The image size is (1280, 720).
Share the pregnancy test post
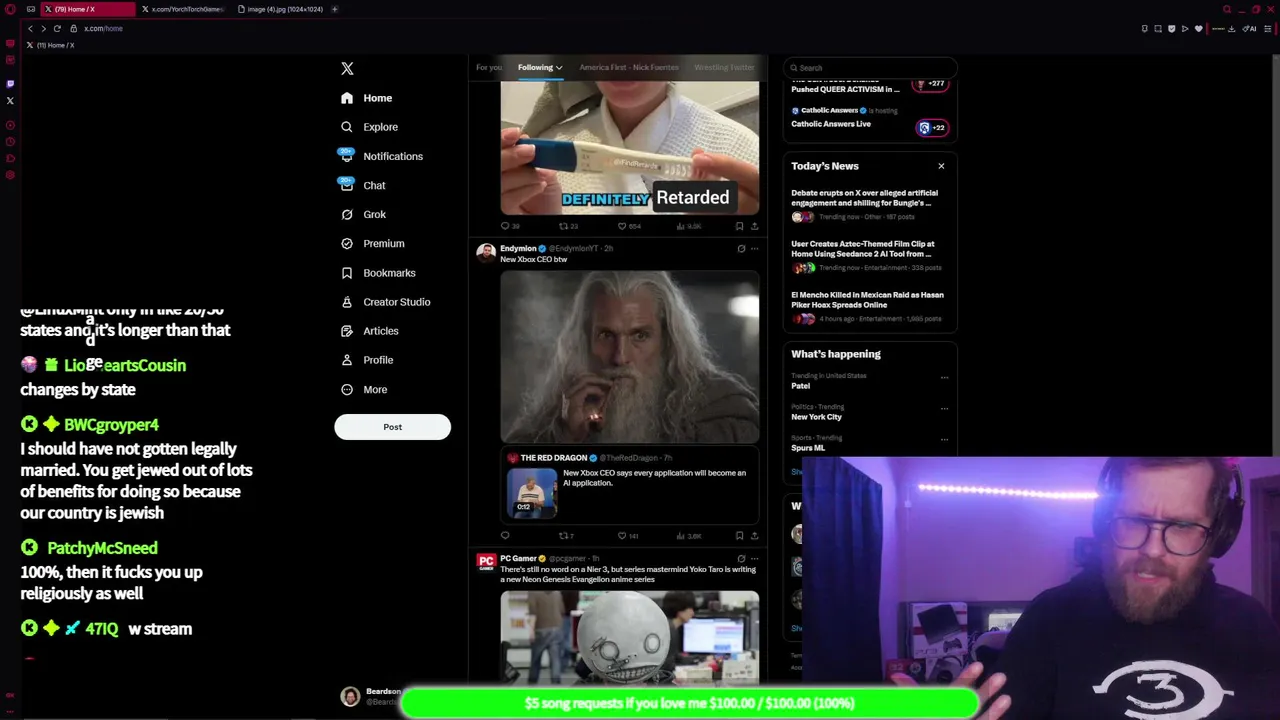pos(754,226)
